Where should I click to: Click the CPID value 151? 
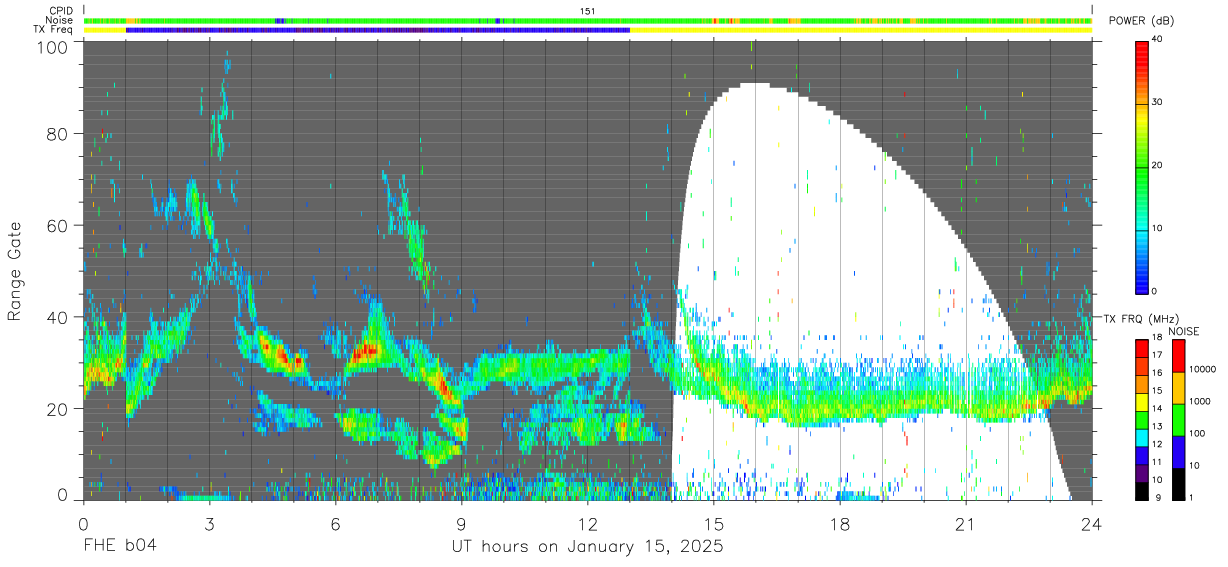tap(588, 11)
